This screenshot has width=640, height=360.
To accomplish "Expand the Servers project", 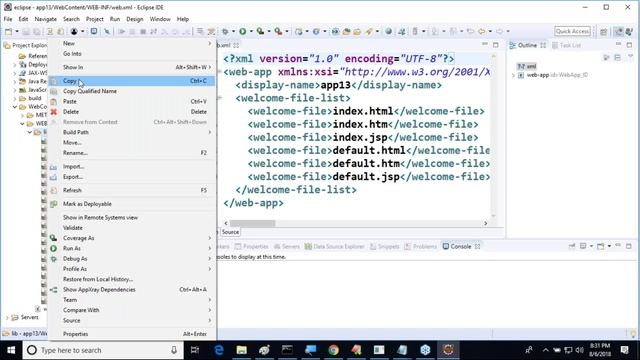I will tap(7, 317).
